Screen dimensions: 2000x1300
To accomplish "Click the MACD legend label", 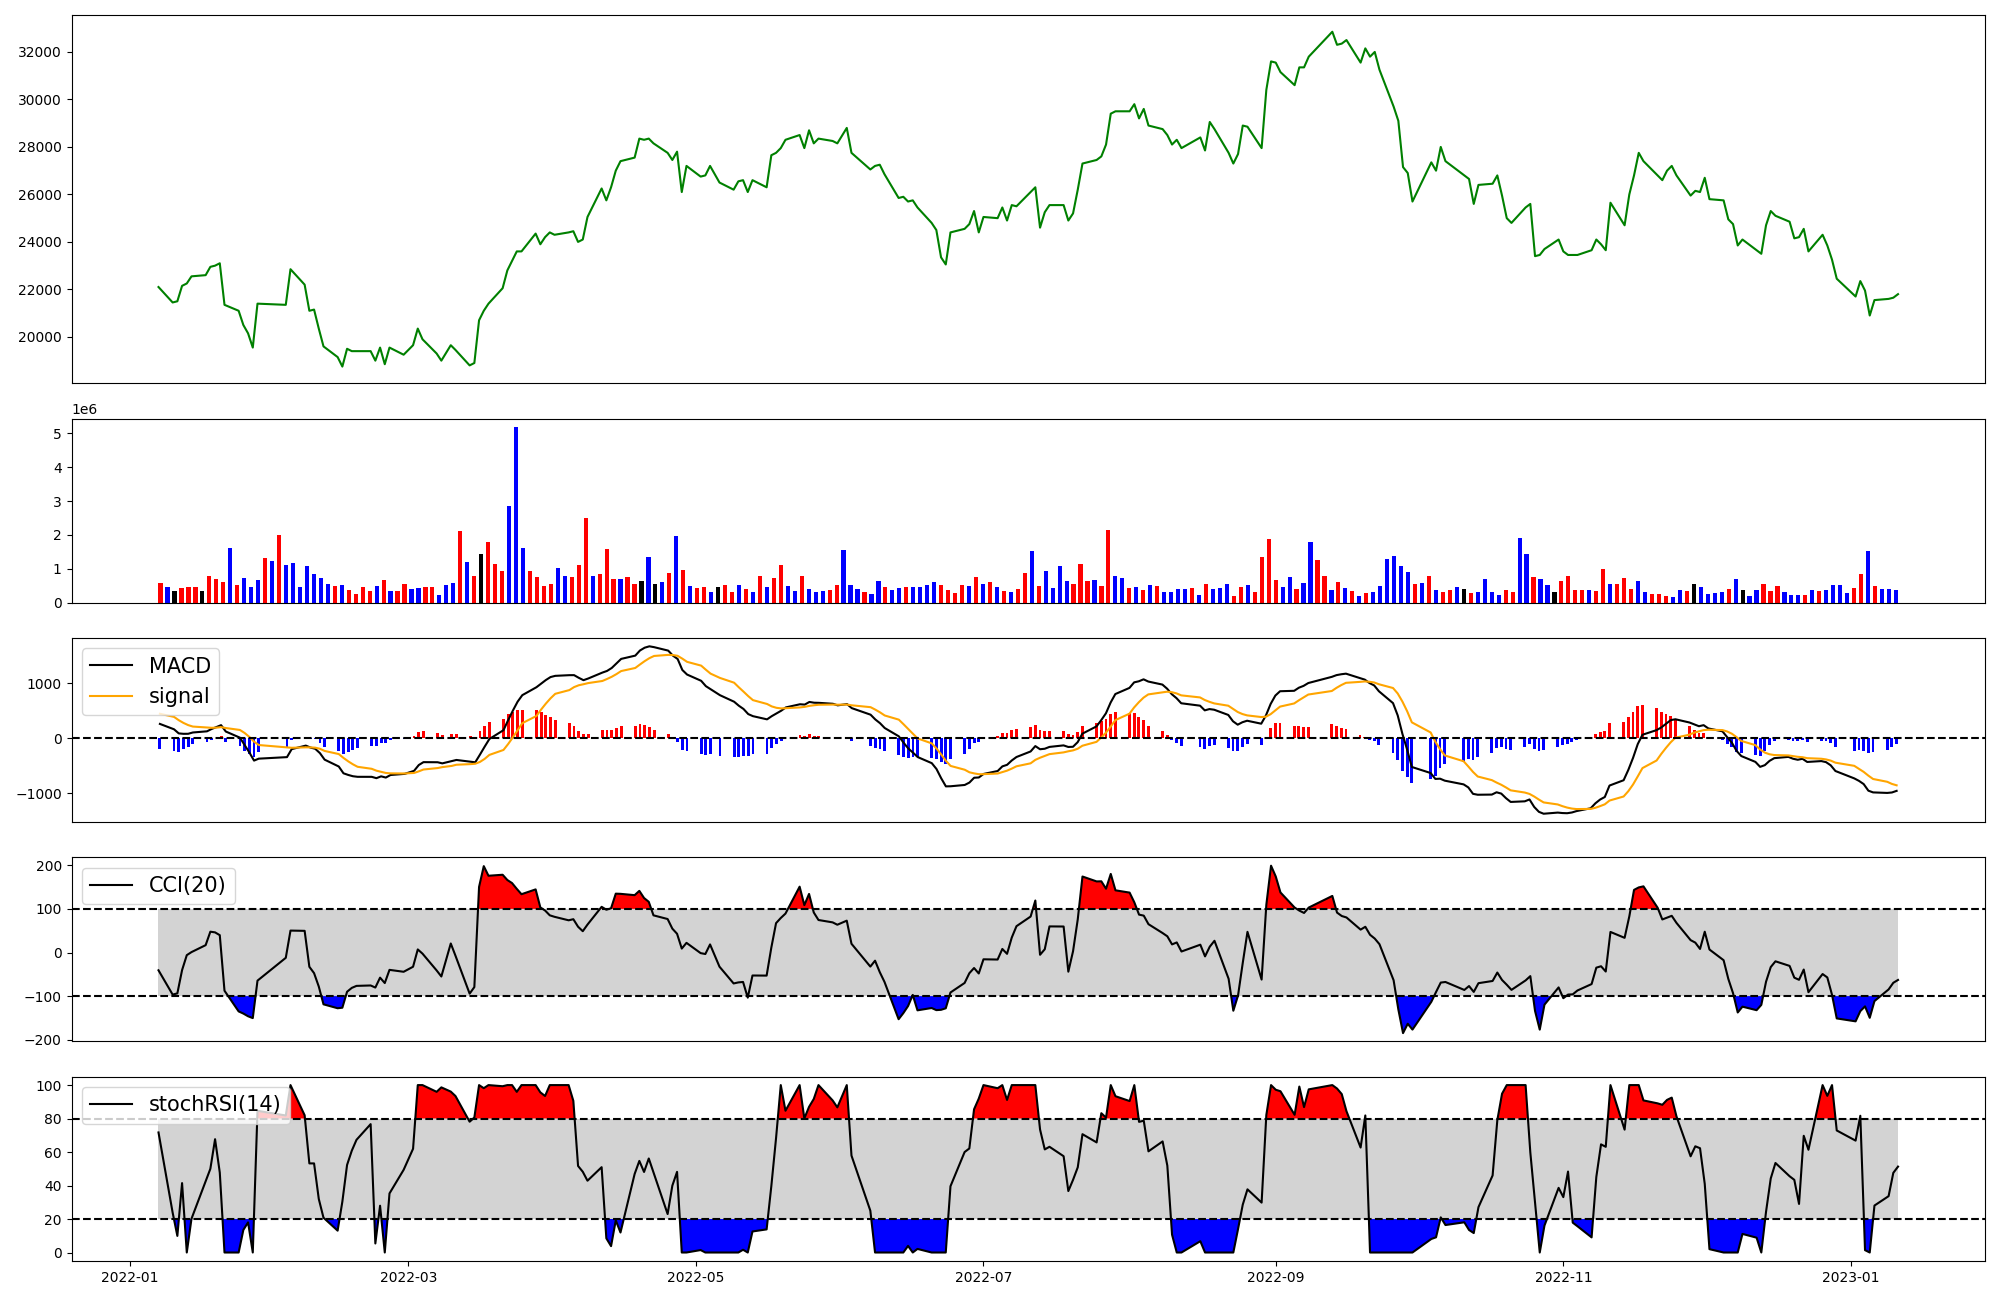I will point(180,666).
